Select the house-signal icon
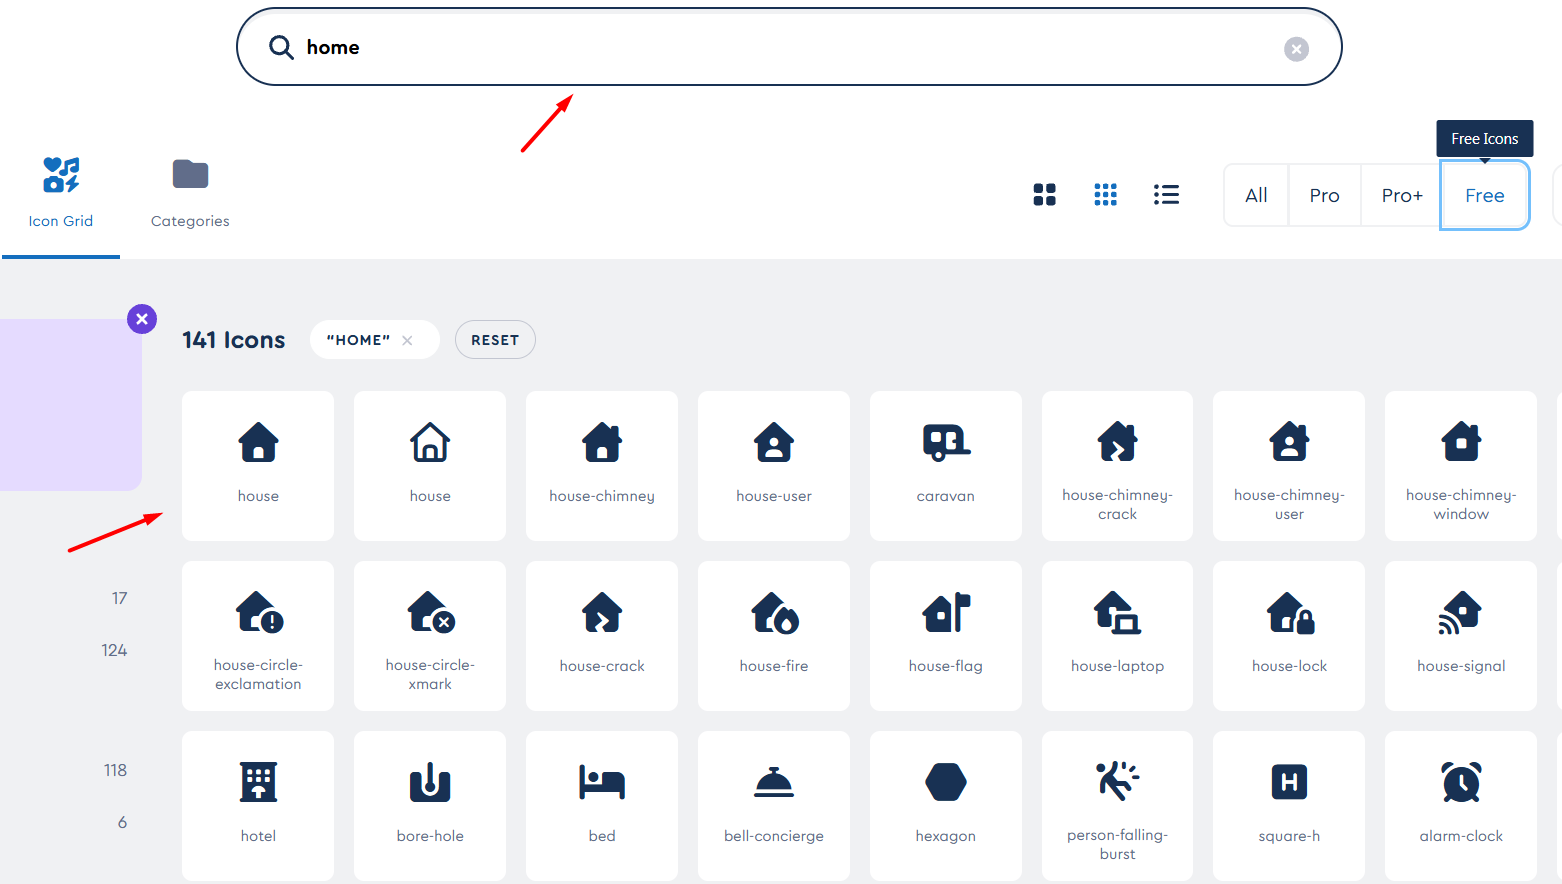The height and width of the screenshot is (884, 1562). pyautogui.click(x=1461, y=636)
